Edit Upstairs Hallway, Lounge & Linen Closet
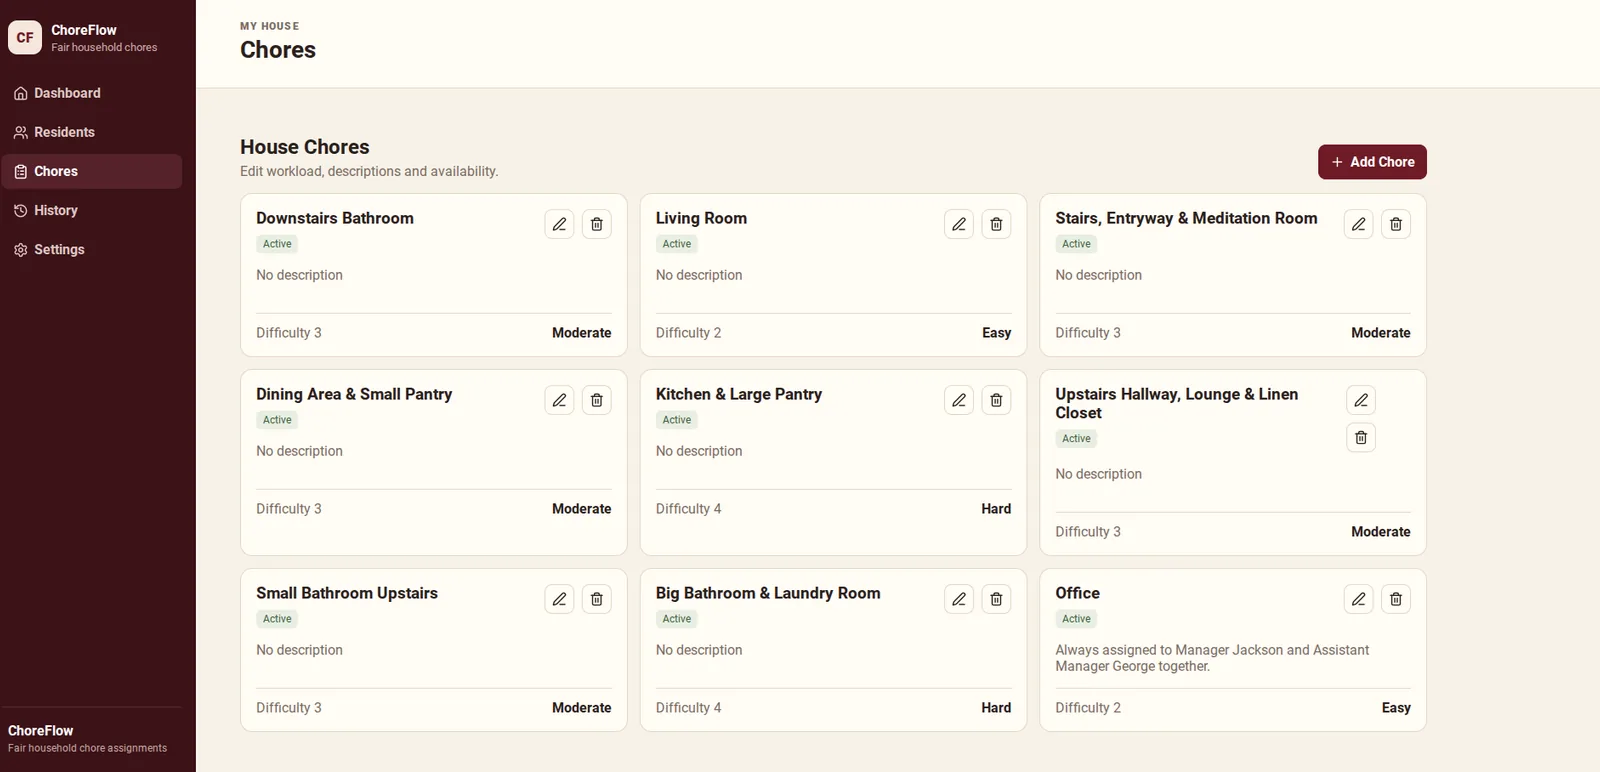 (1361, 400)
